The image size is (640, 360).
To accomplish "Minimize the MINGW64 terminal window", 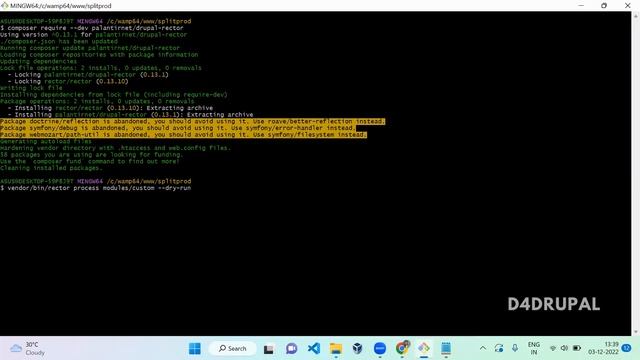I will coord(581,5).
